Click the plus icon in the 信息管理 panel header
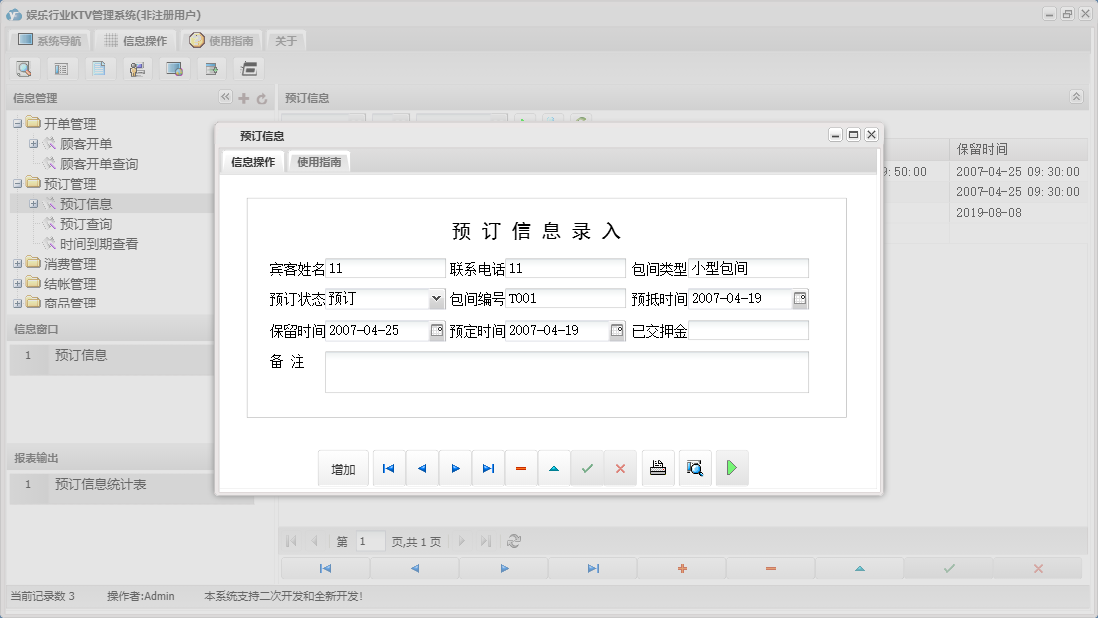Viewport: 1098px width, 618px height. tap(243, 98)
